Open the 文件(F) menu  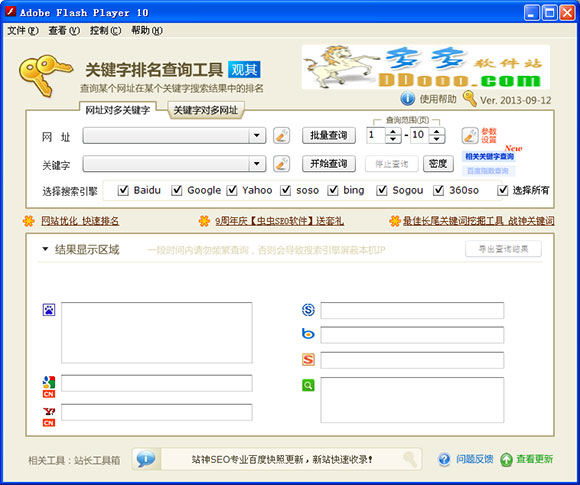coord(23,30)
